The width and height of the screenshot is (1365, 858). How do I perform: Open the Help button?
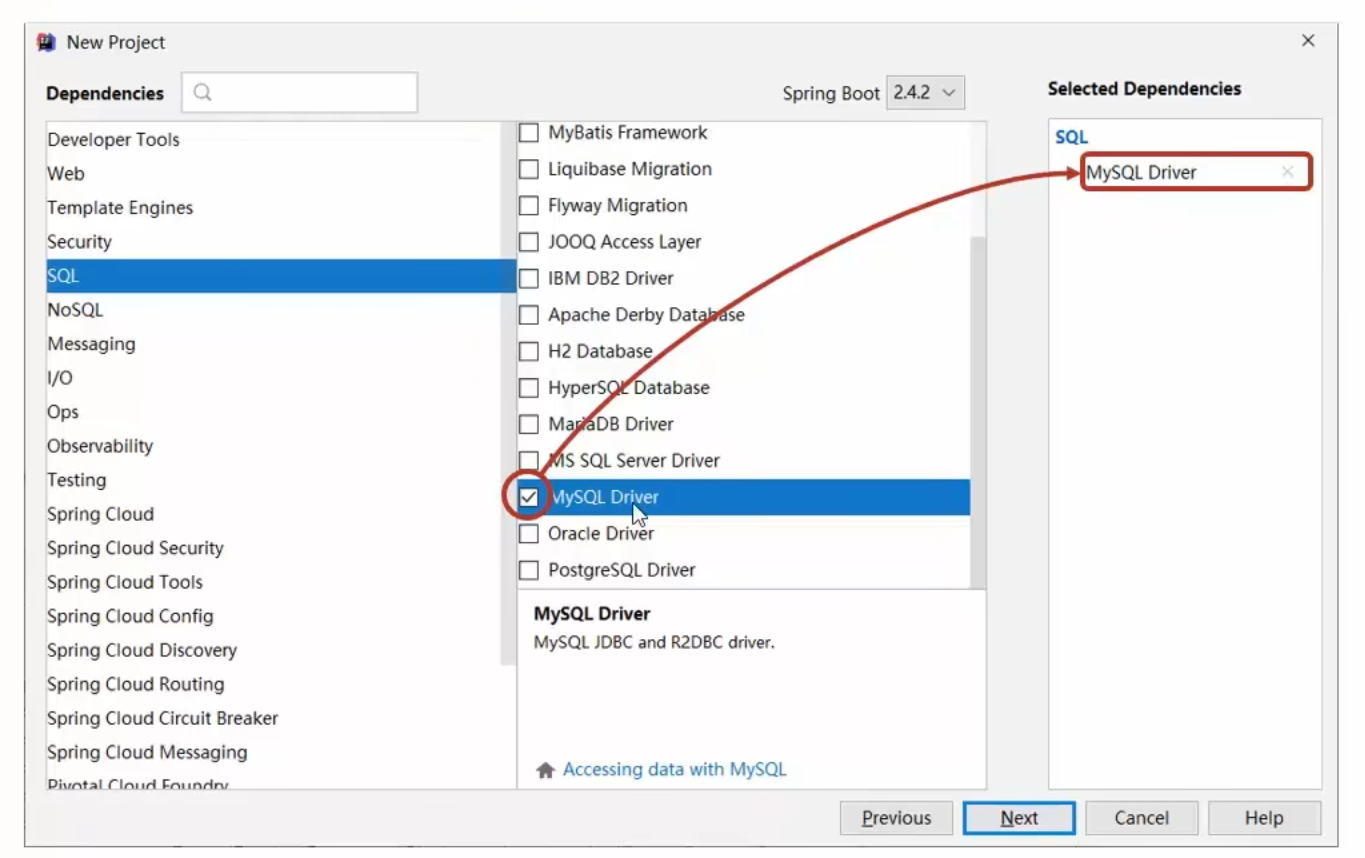(x=1264, y=818)
